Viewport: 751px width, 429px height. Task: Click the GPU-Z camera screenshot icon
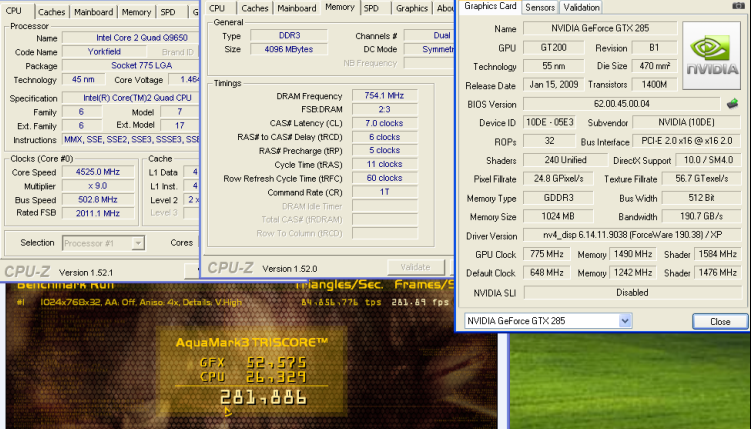coord(739,5)
